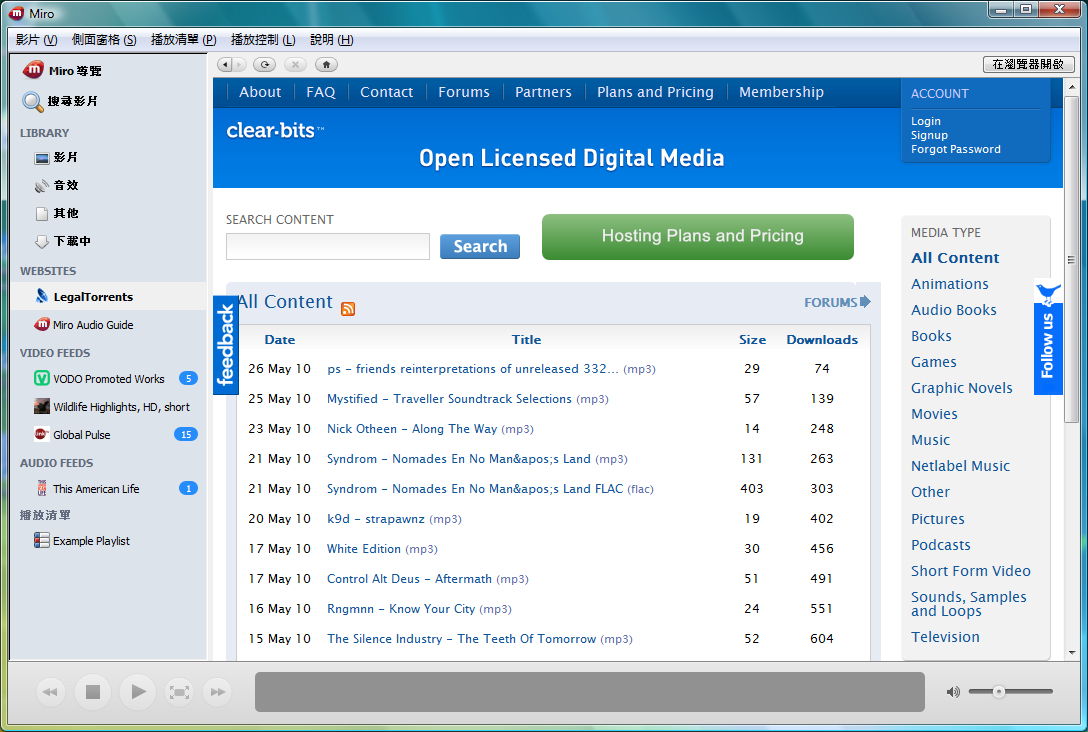
Task: Mute audio with the speaker icon
Action: click(953, 692)
